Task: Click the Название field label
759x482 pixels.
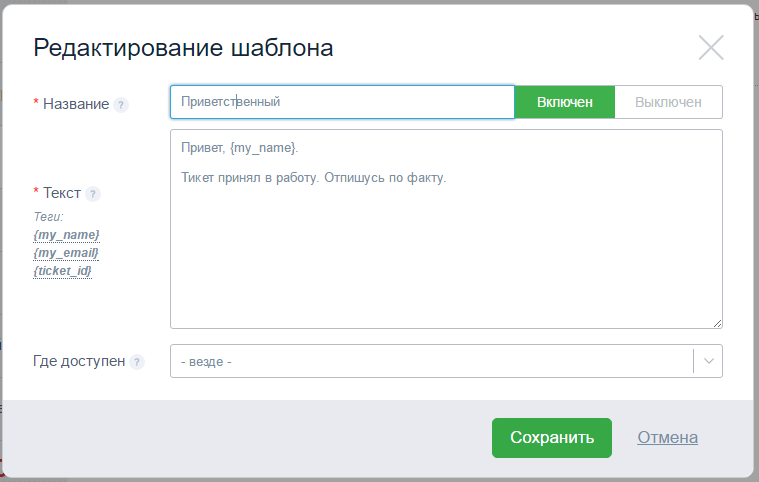Action: click(x=76, y=104)
